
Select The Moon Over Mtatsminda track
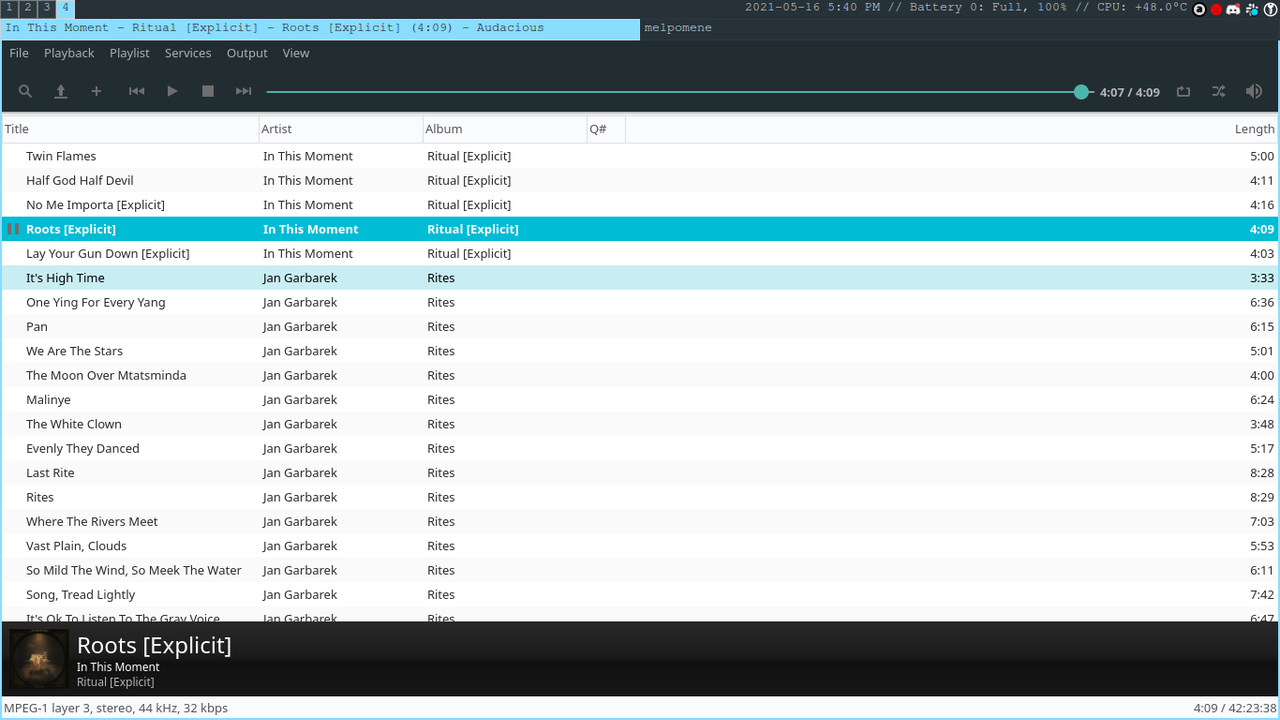coord(640,375)
